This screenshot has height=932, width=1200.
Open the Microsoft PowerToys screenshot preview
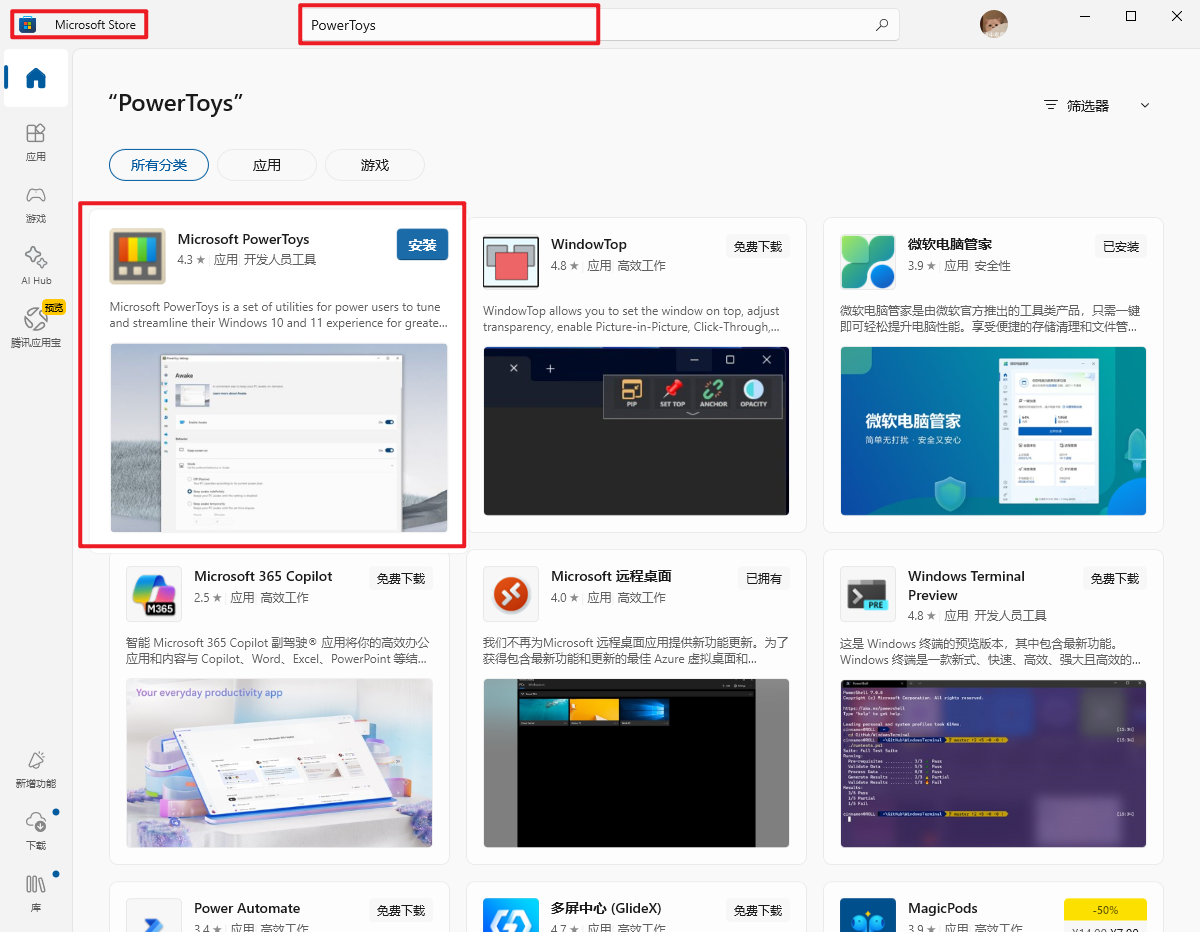pos(279,438)
